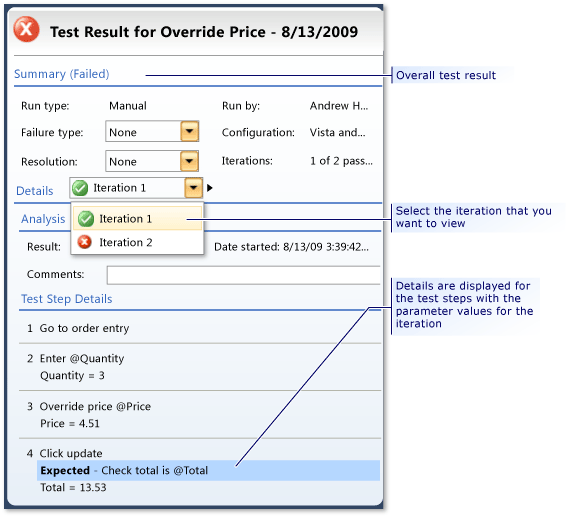Click the Total = 13.53 parameter value
This screenshot has width=566, height=517.
[73, 488]
